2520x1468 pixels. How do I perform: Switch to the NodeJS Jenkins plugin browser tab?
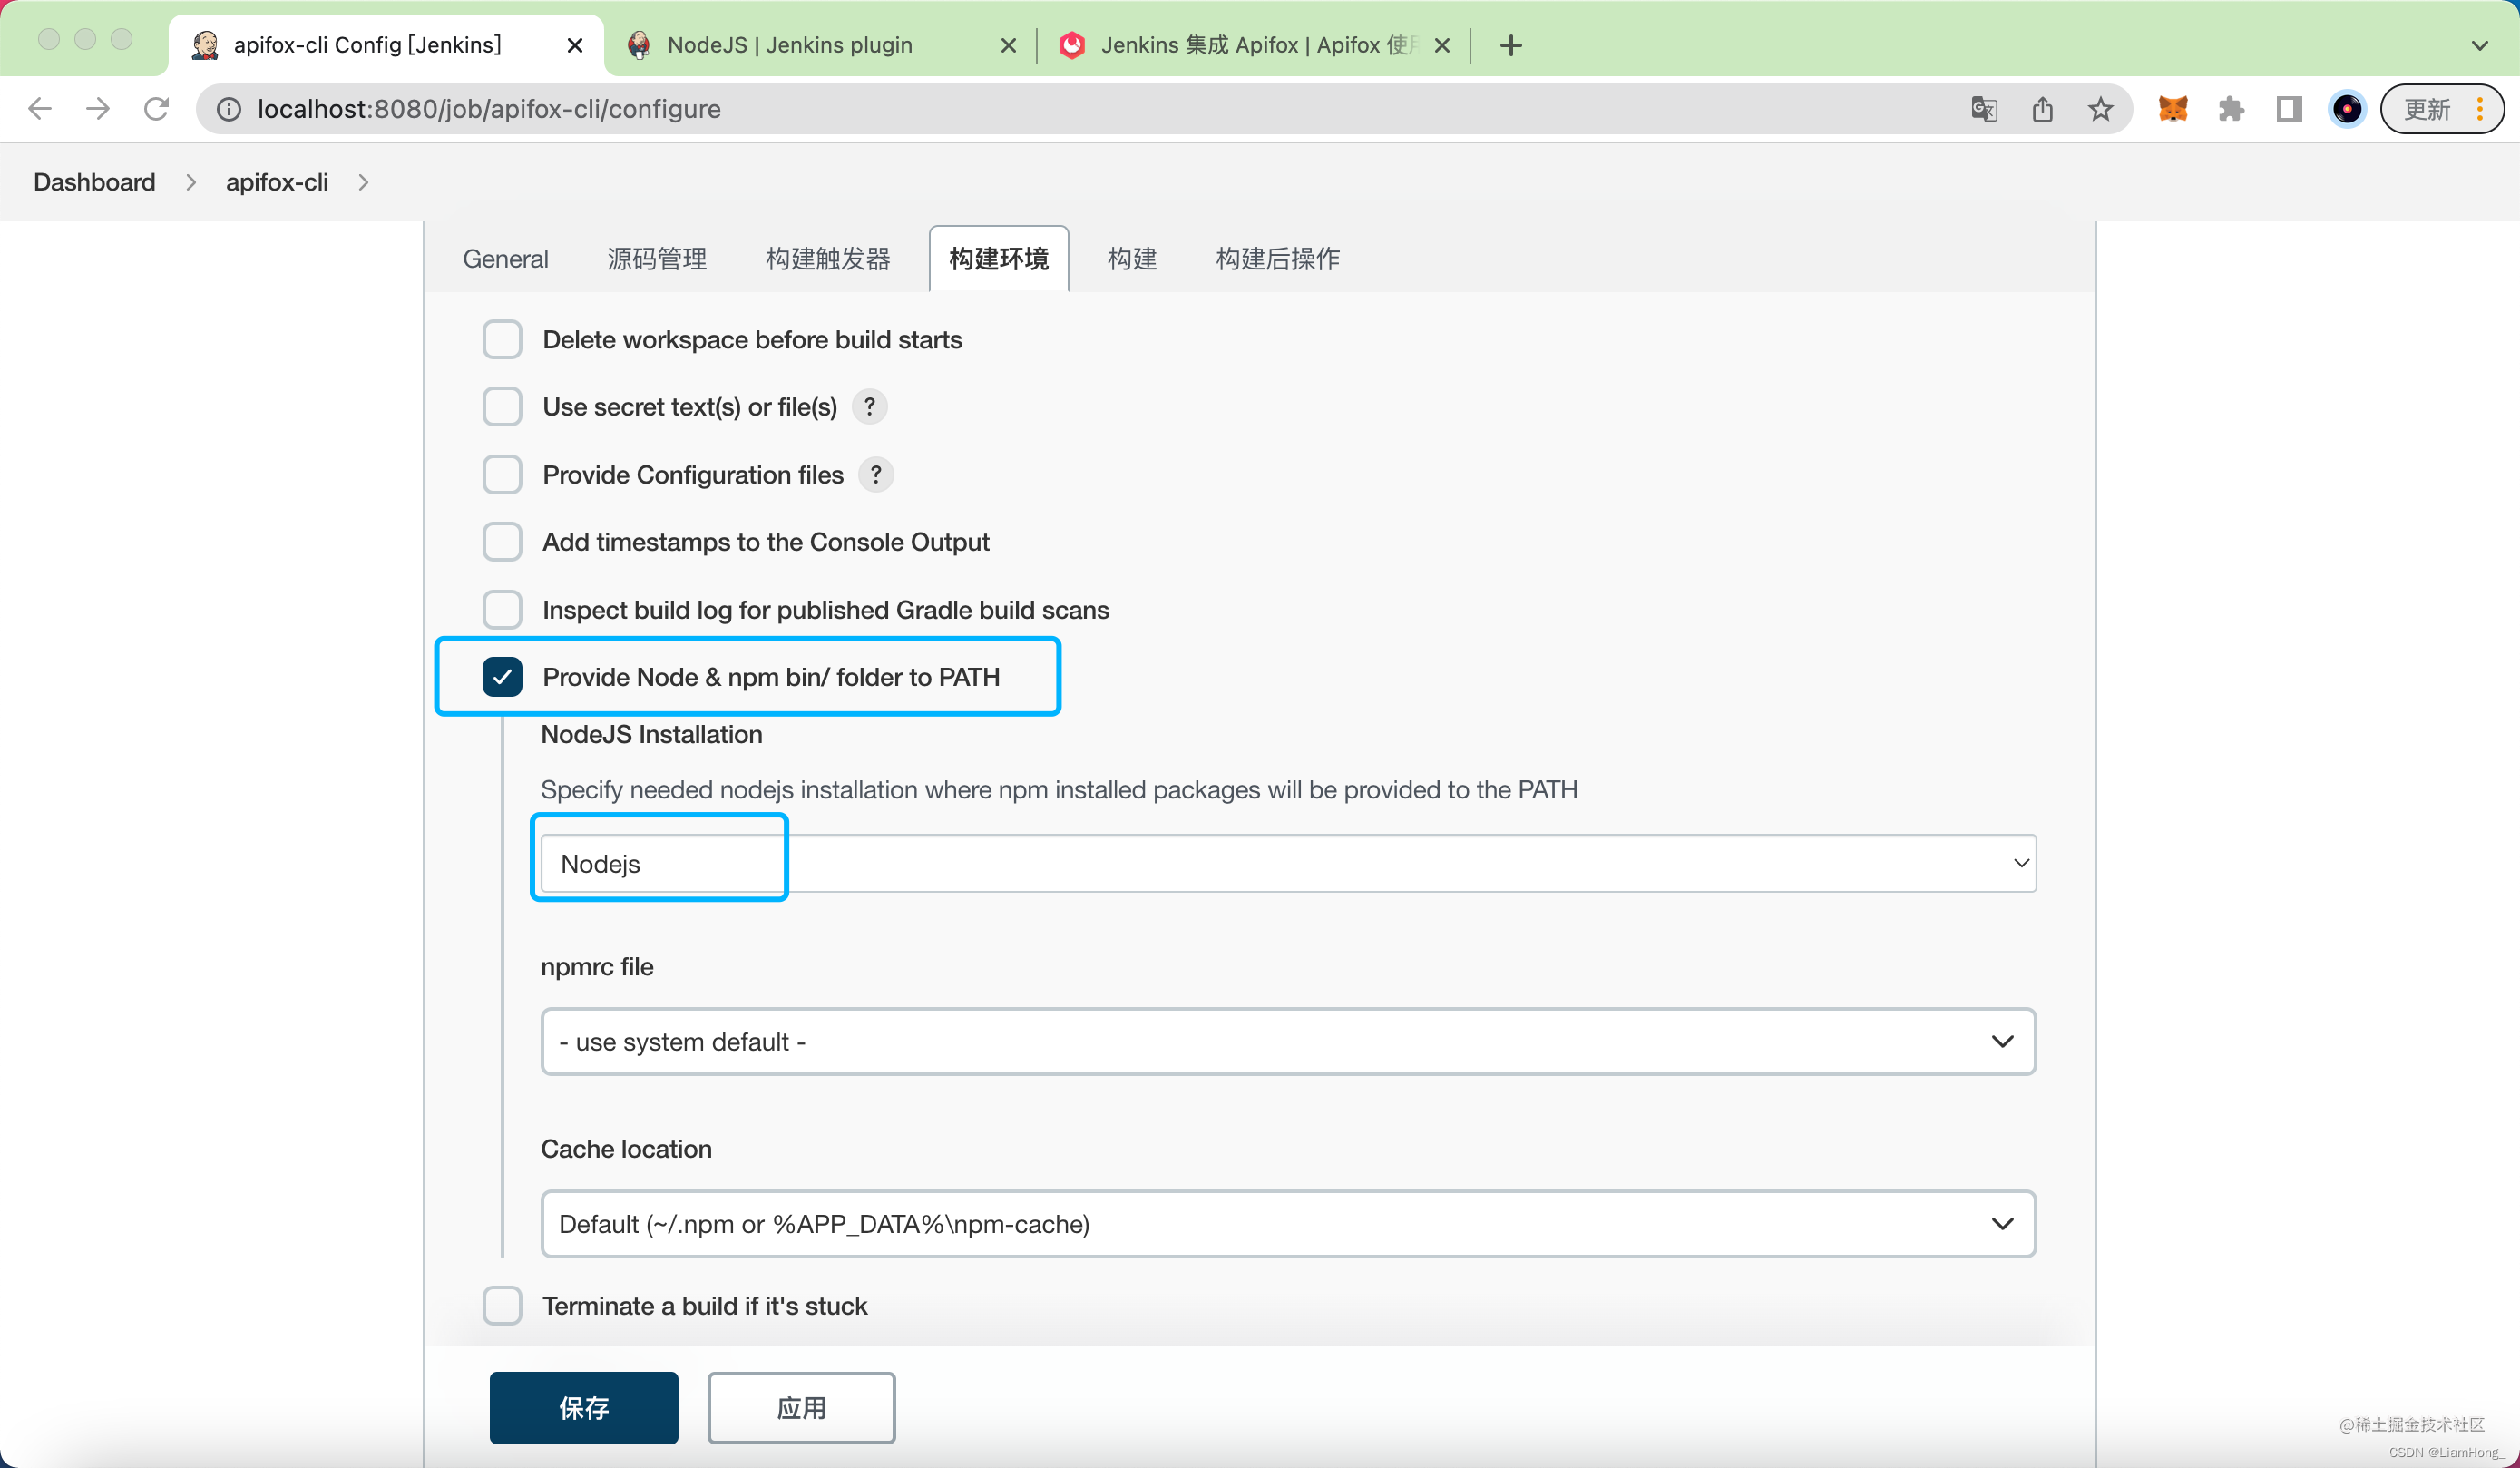pos(789,45)
